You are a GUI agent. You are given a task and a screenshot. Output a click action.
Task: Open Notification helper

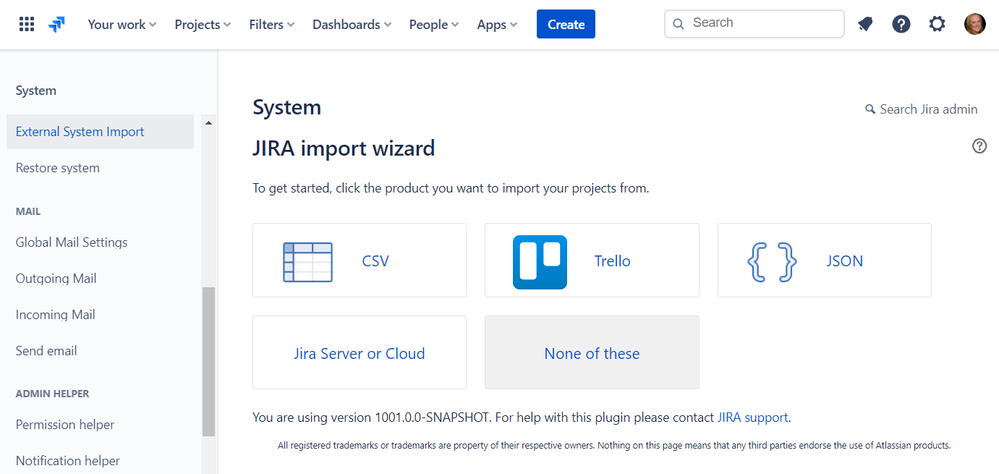coord(68,461)
